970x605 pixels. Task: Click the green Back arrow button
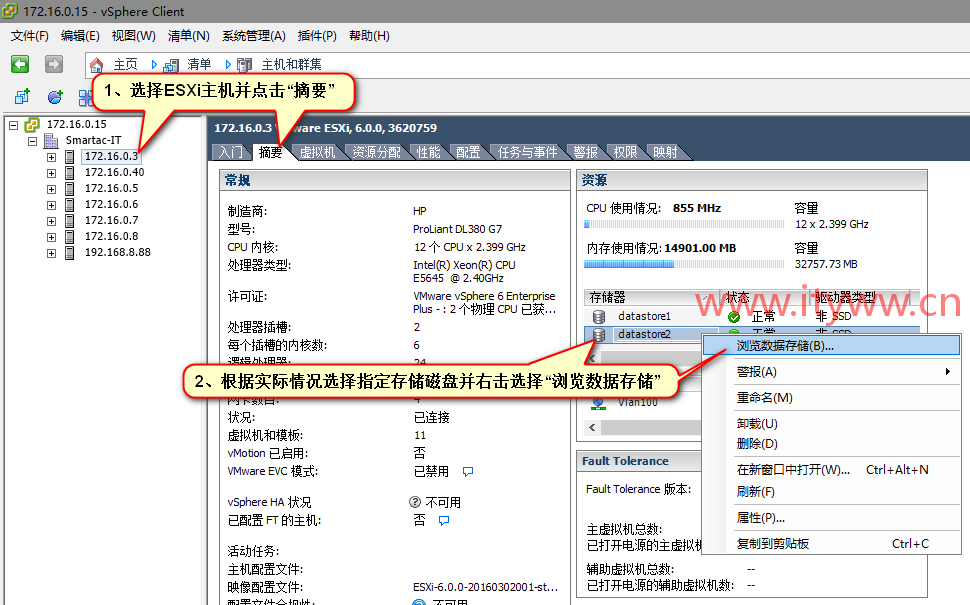20,64
